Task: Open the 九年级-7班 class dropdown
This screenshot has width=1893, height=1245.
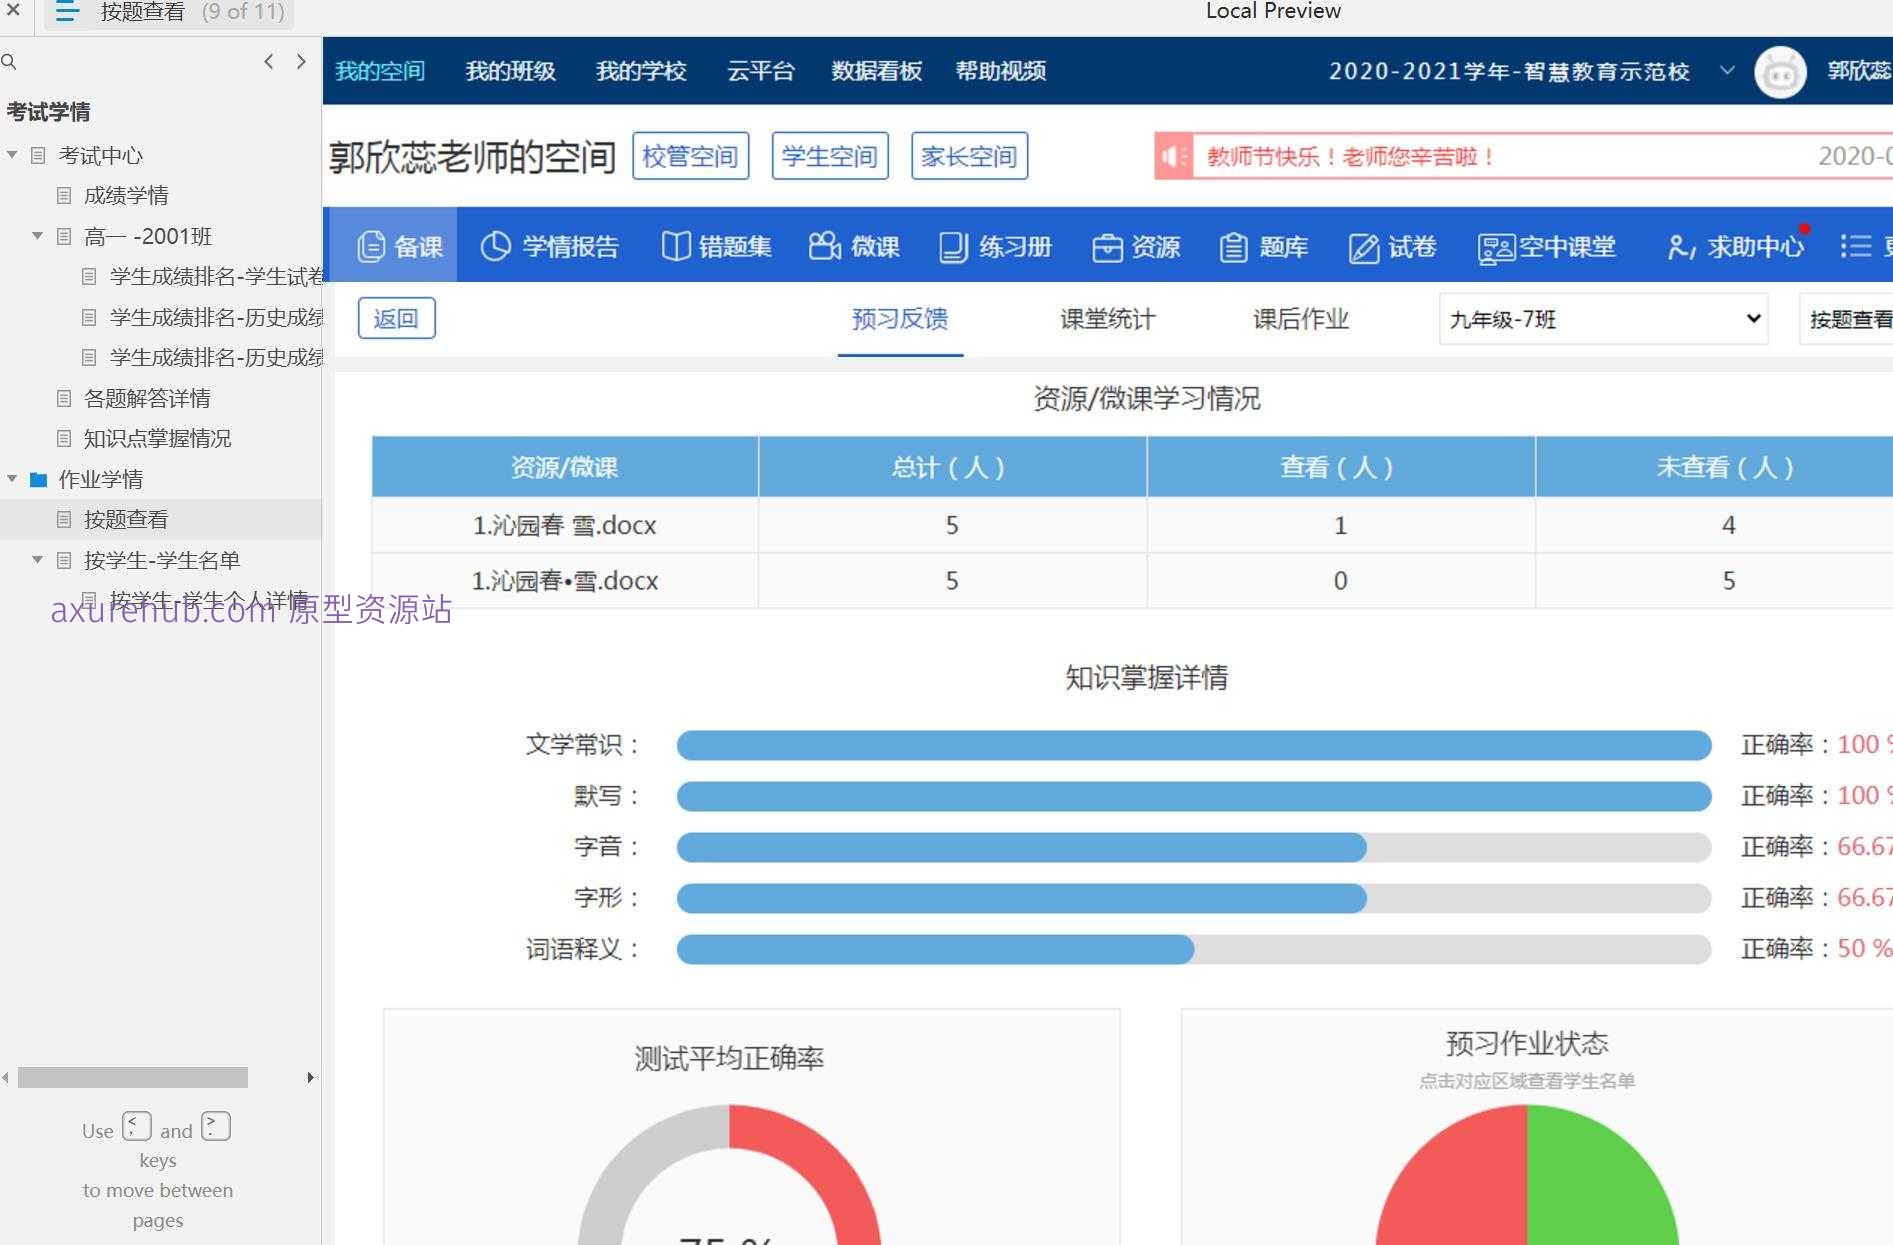Action: click(x=1601, y=318)
